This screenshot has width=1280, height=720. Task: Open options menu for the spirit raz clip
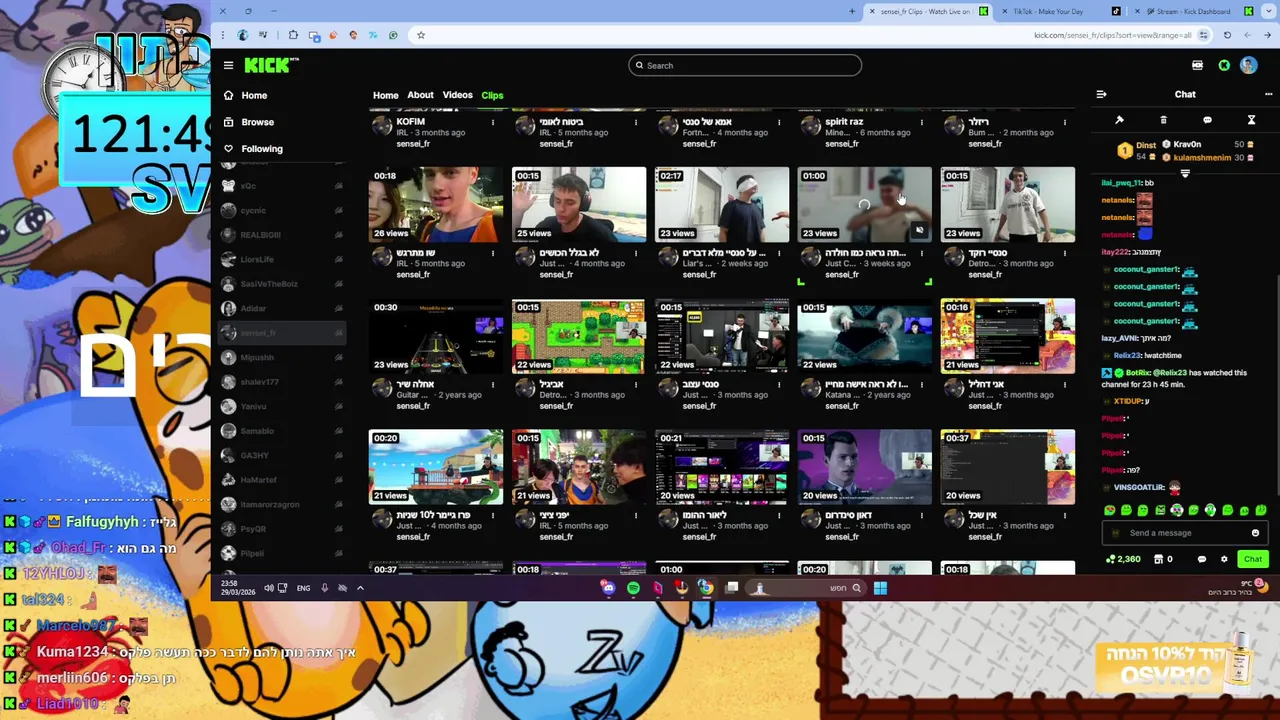pos(921,122)
